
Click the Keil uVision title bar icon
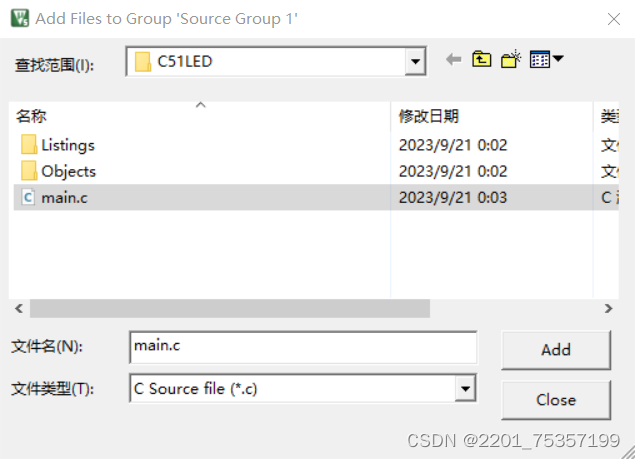pyautogui.click(x=19, y=19)
